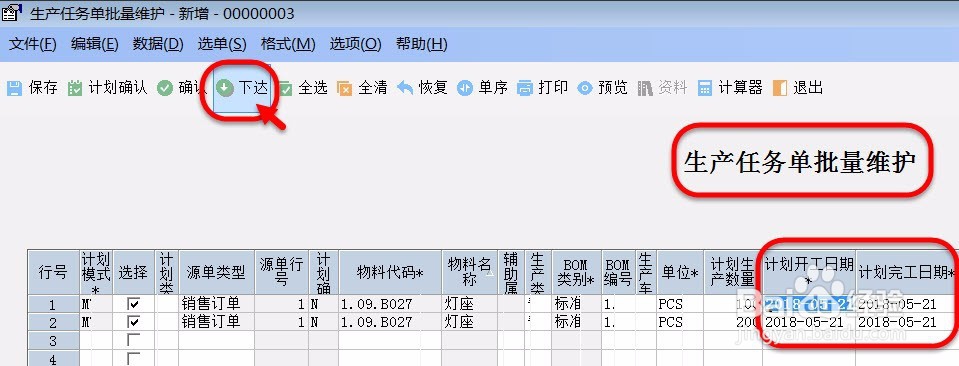Click planned quantity cell in row 2
Image resolution: width=959 pixels, height=366 pixels.
[733, 322]
